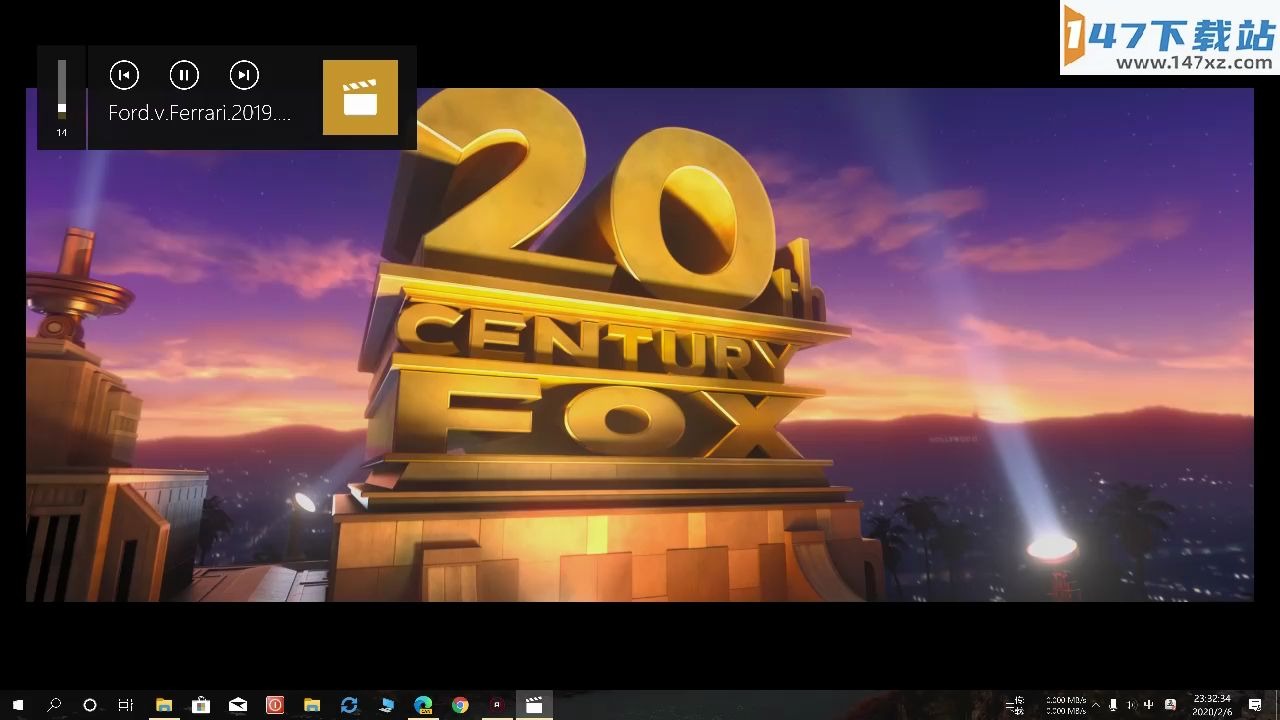
Task: Open the clock showing 23:32:34
Action: [1211, 705]
